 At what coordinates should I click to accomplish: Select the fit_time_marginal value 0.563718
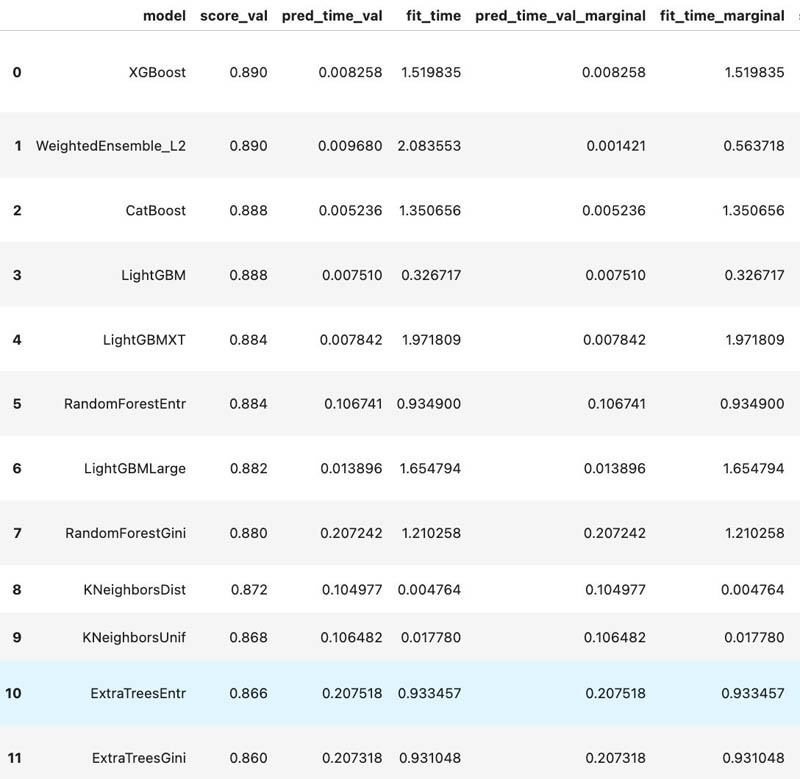pyautogui.click(x=754, y=146)
